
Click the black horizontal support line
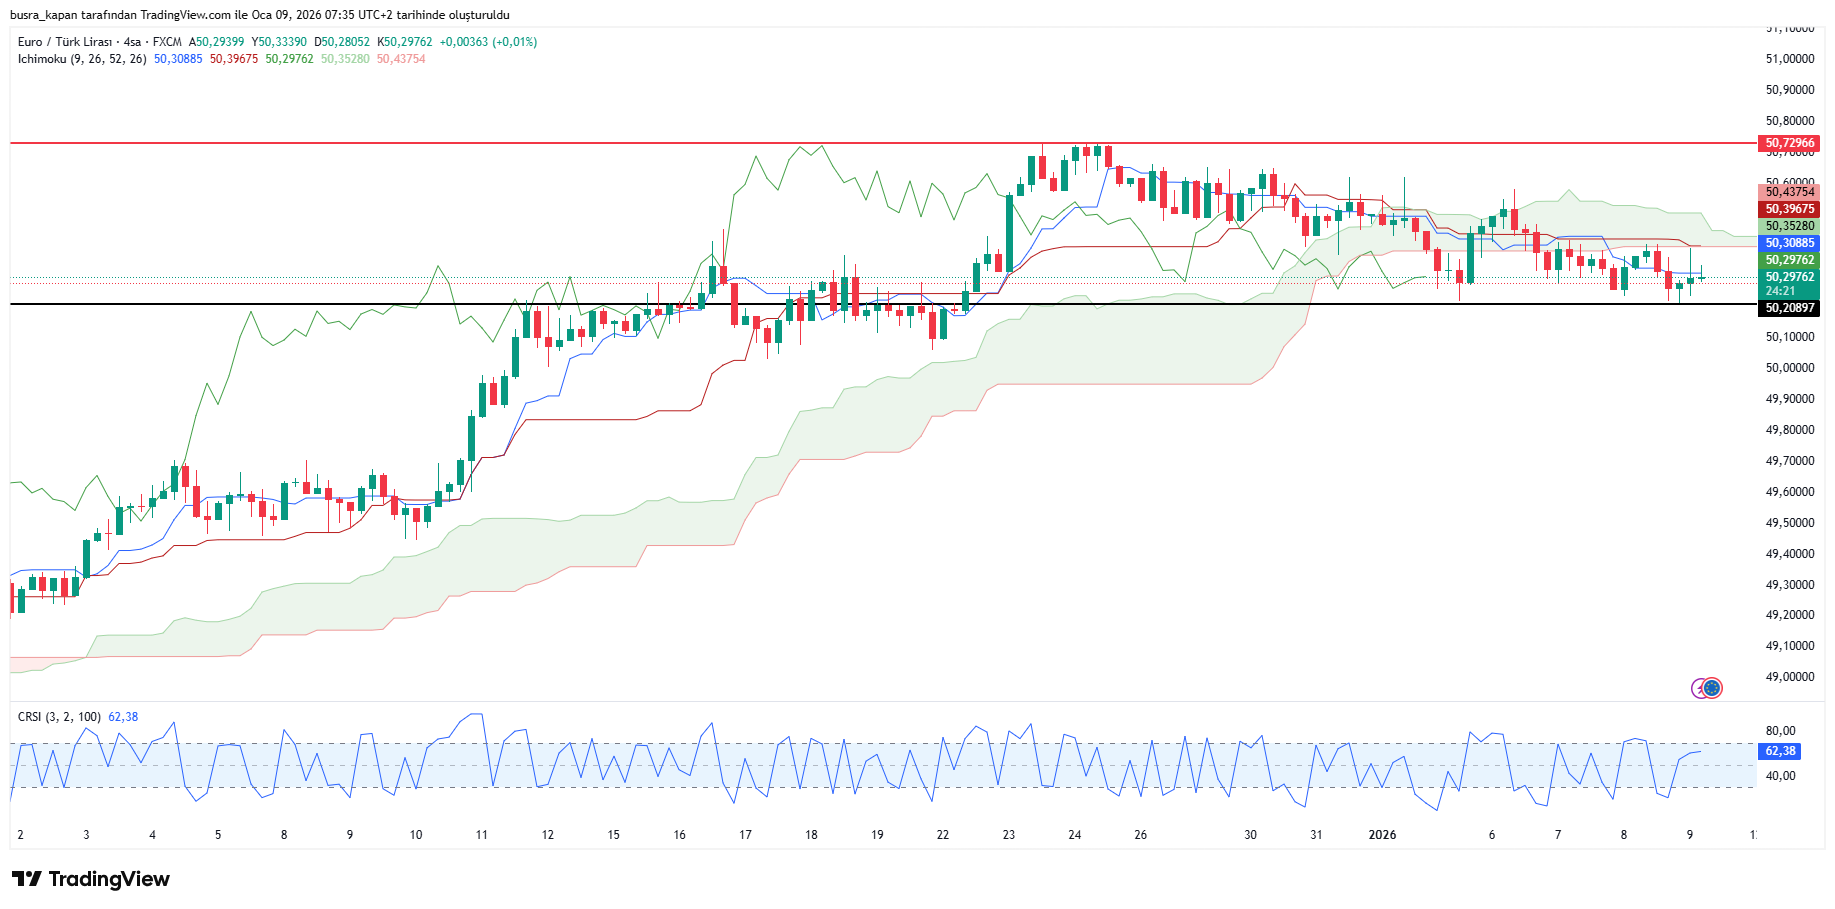coord(400,304)
